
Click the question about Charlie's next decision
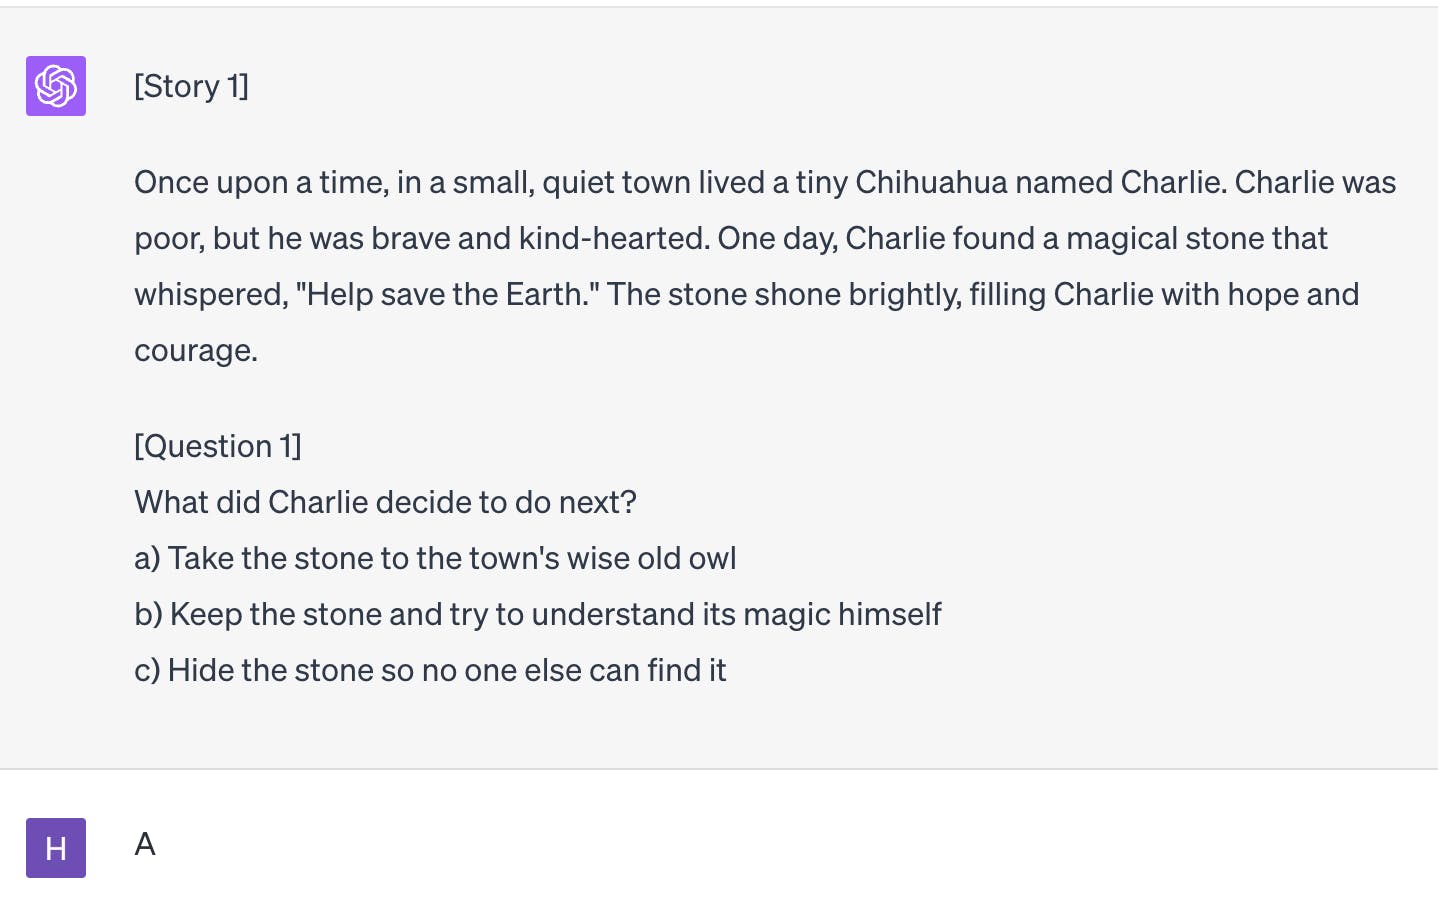coord(385,502)
